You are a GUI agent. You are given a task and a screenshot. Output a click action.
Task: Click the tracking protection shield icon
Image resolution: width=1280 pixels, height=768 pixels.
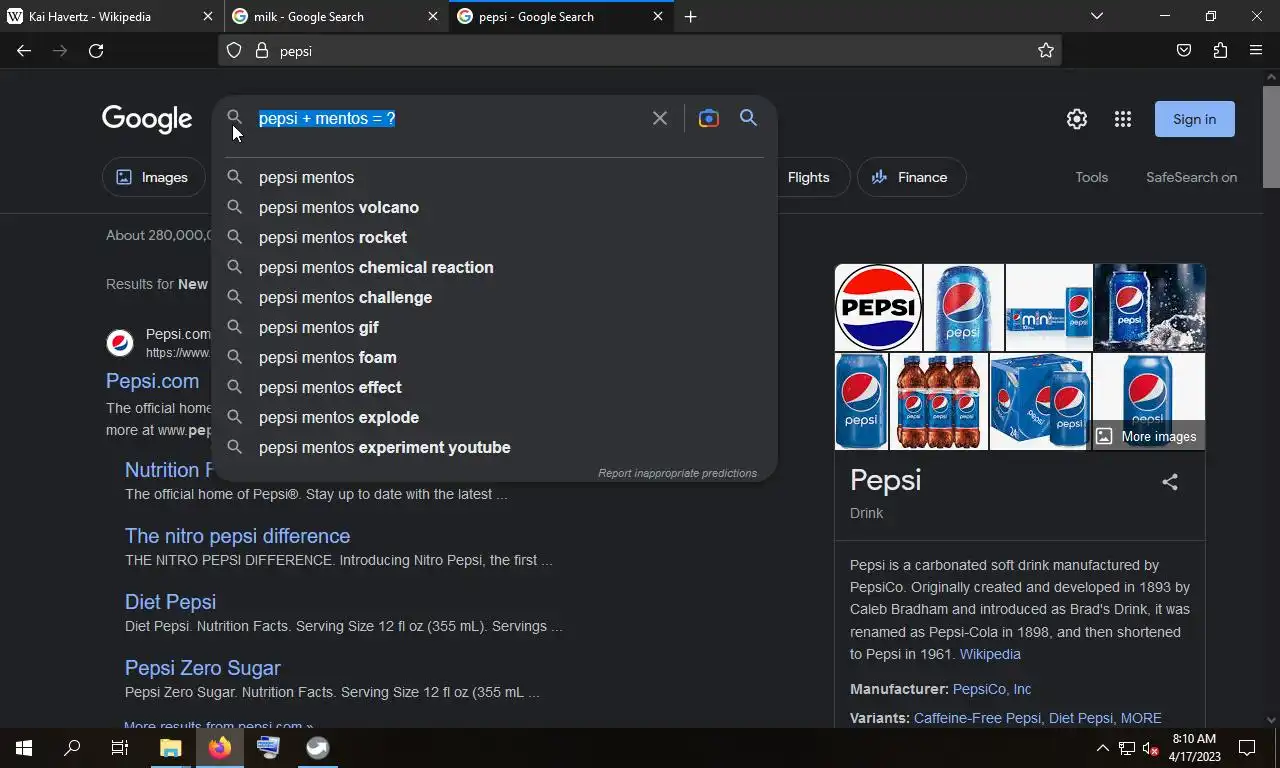234,51
